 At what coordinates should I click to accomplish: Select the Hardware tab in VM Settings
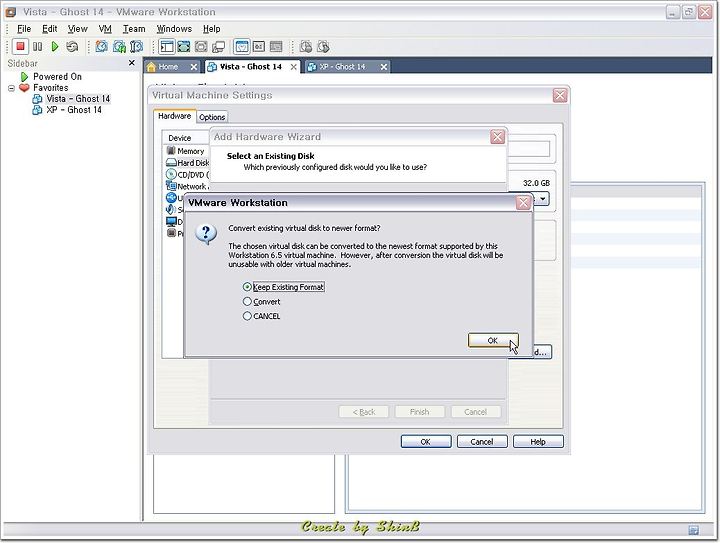click(174, 116)
